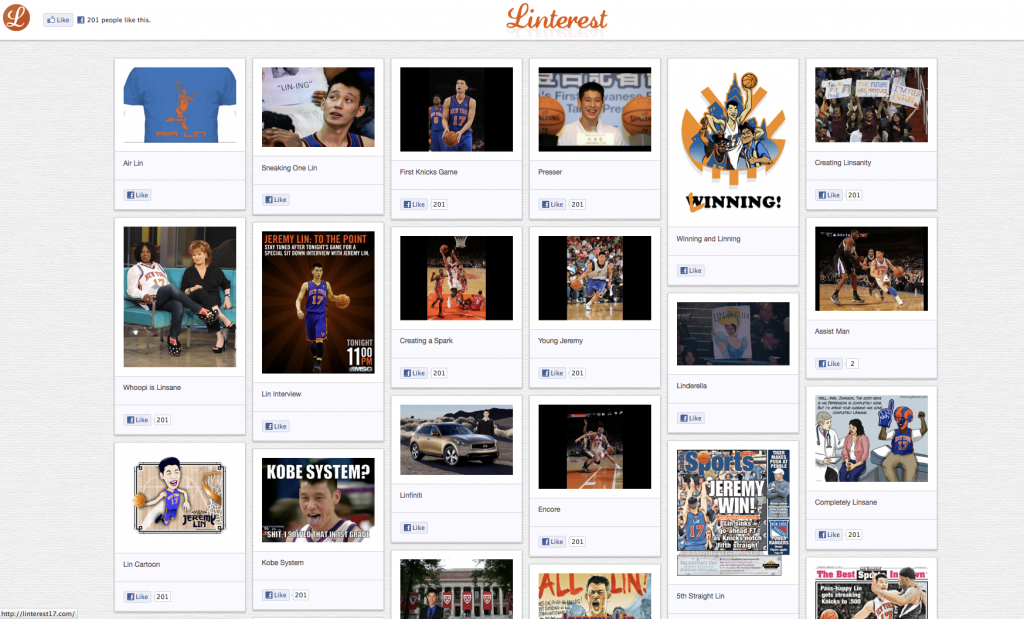1024x619 pixels.
Task: Open the Linfiniti car photo
Action: pos(456,439)
